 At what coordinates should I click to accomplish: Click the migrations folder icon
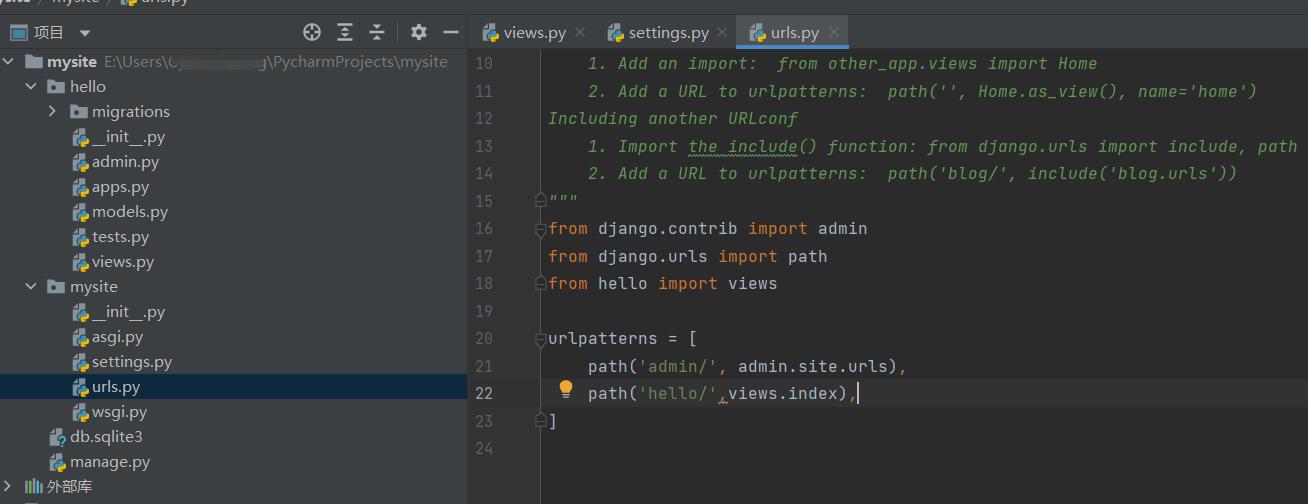[78, 112]
